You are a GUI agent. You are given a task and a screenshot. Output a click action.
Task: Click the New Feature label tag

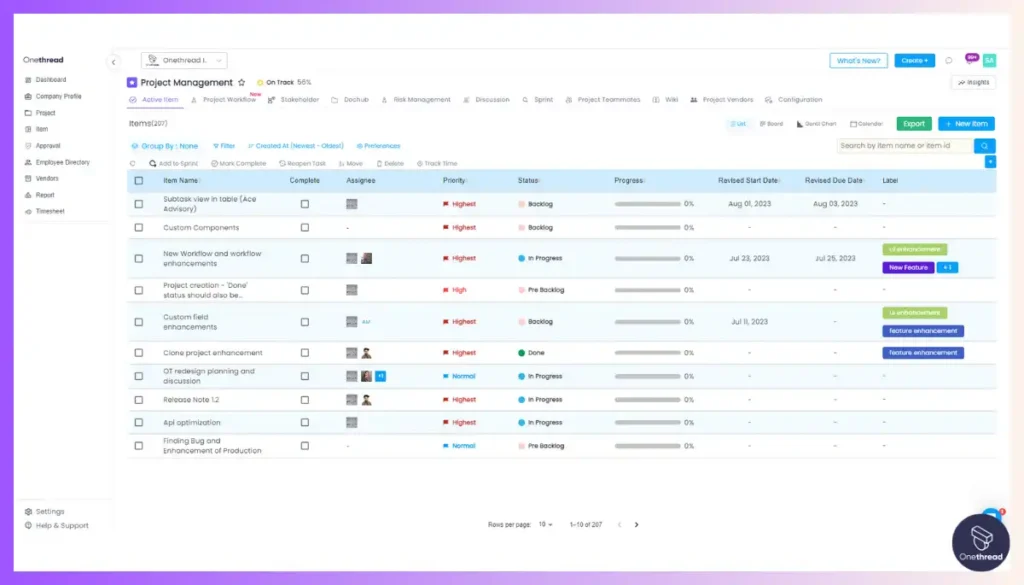(x=908, y=268)
